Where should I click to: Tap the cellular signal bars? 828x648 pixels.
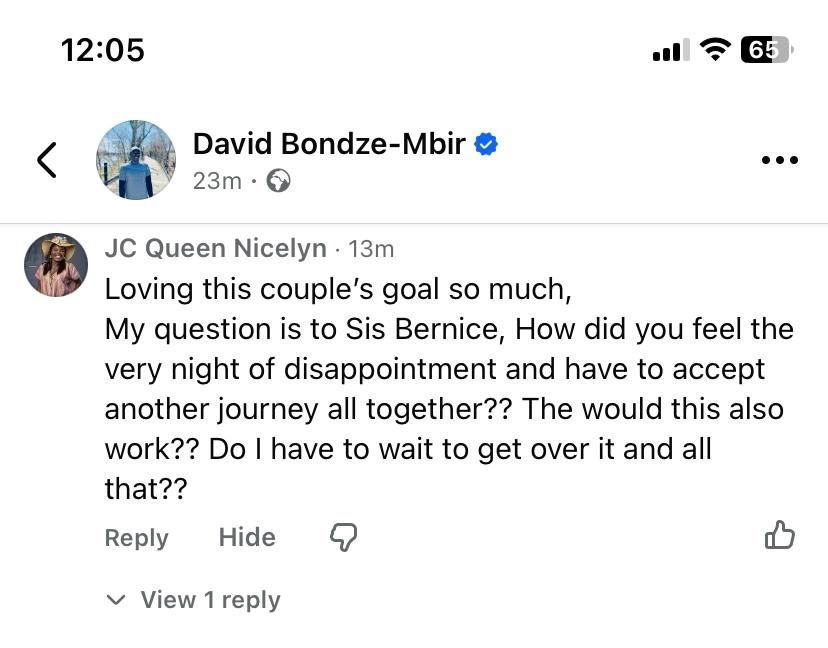pyautogui.click(x=670, y=50)
